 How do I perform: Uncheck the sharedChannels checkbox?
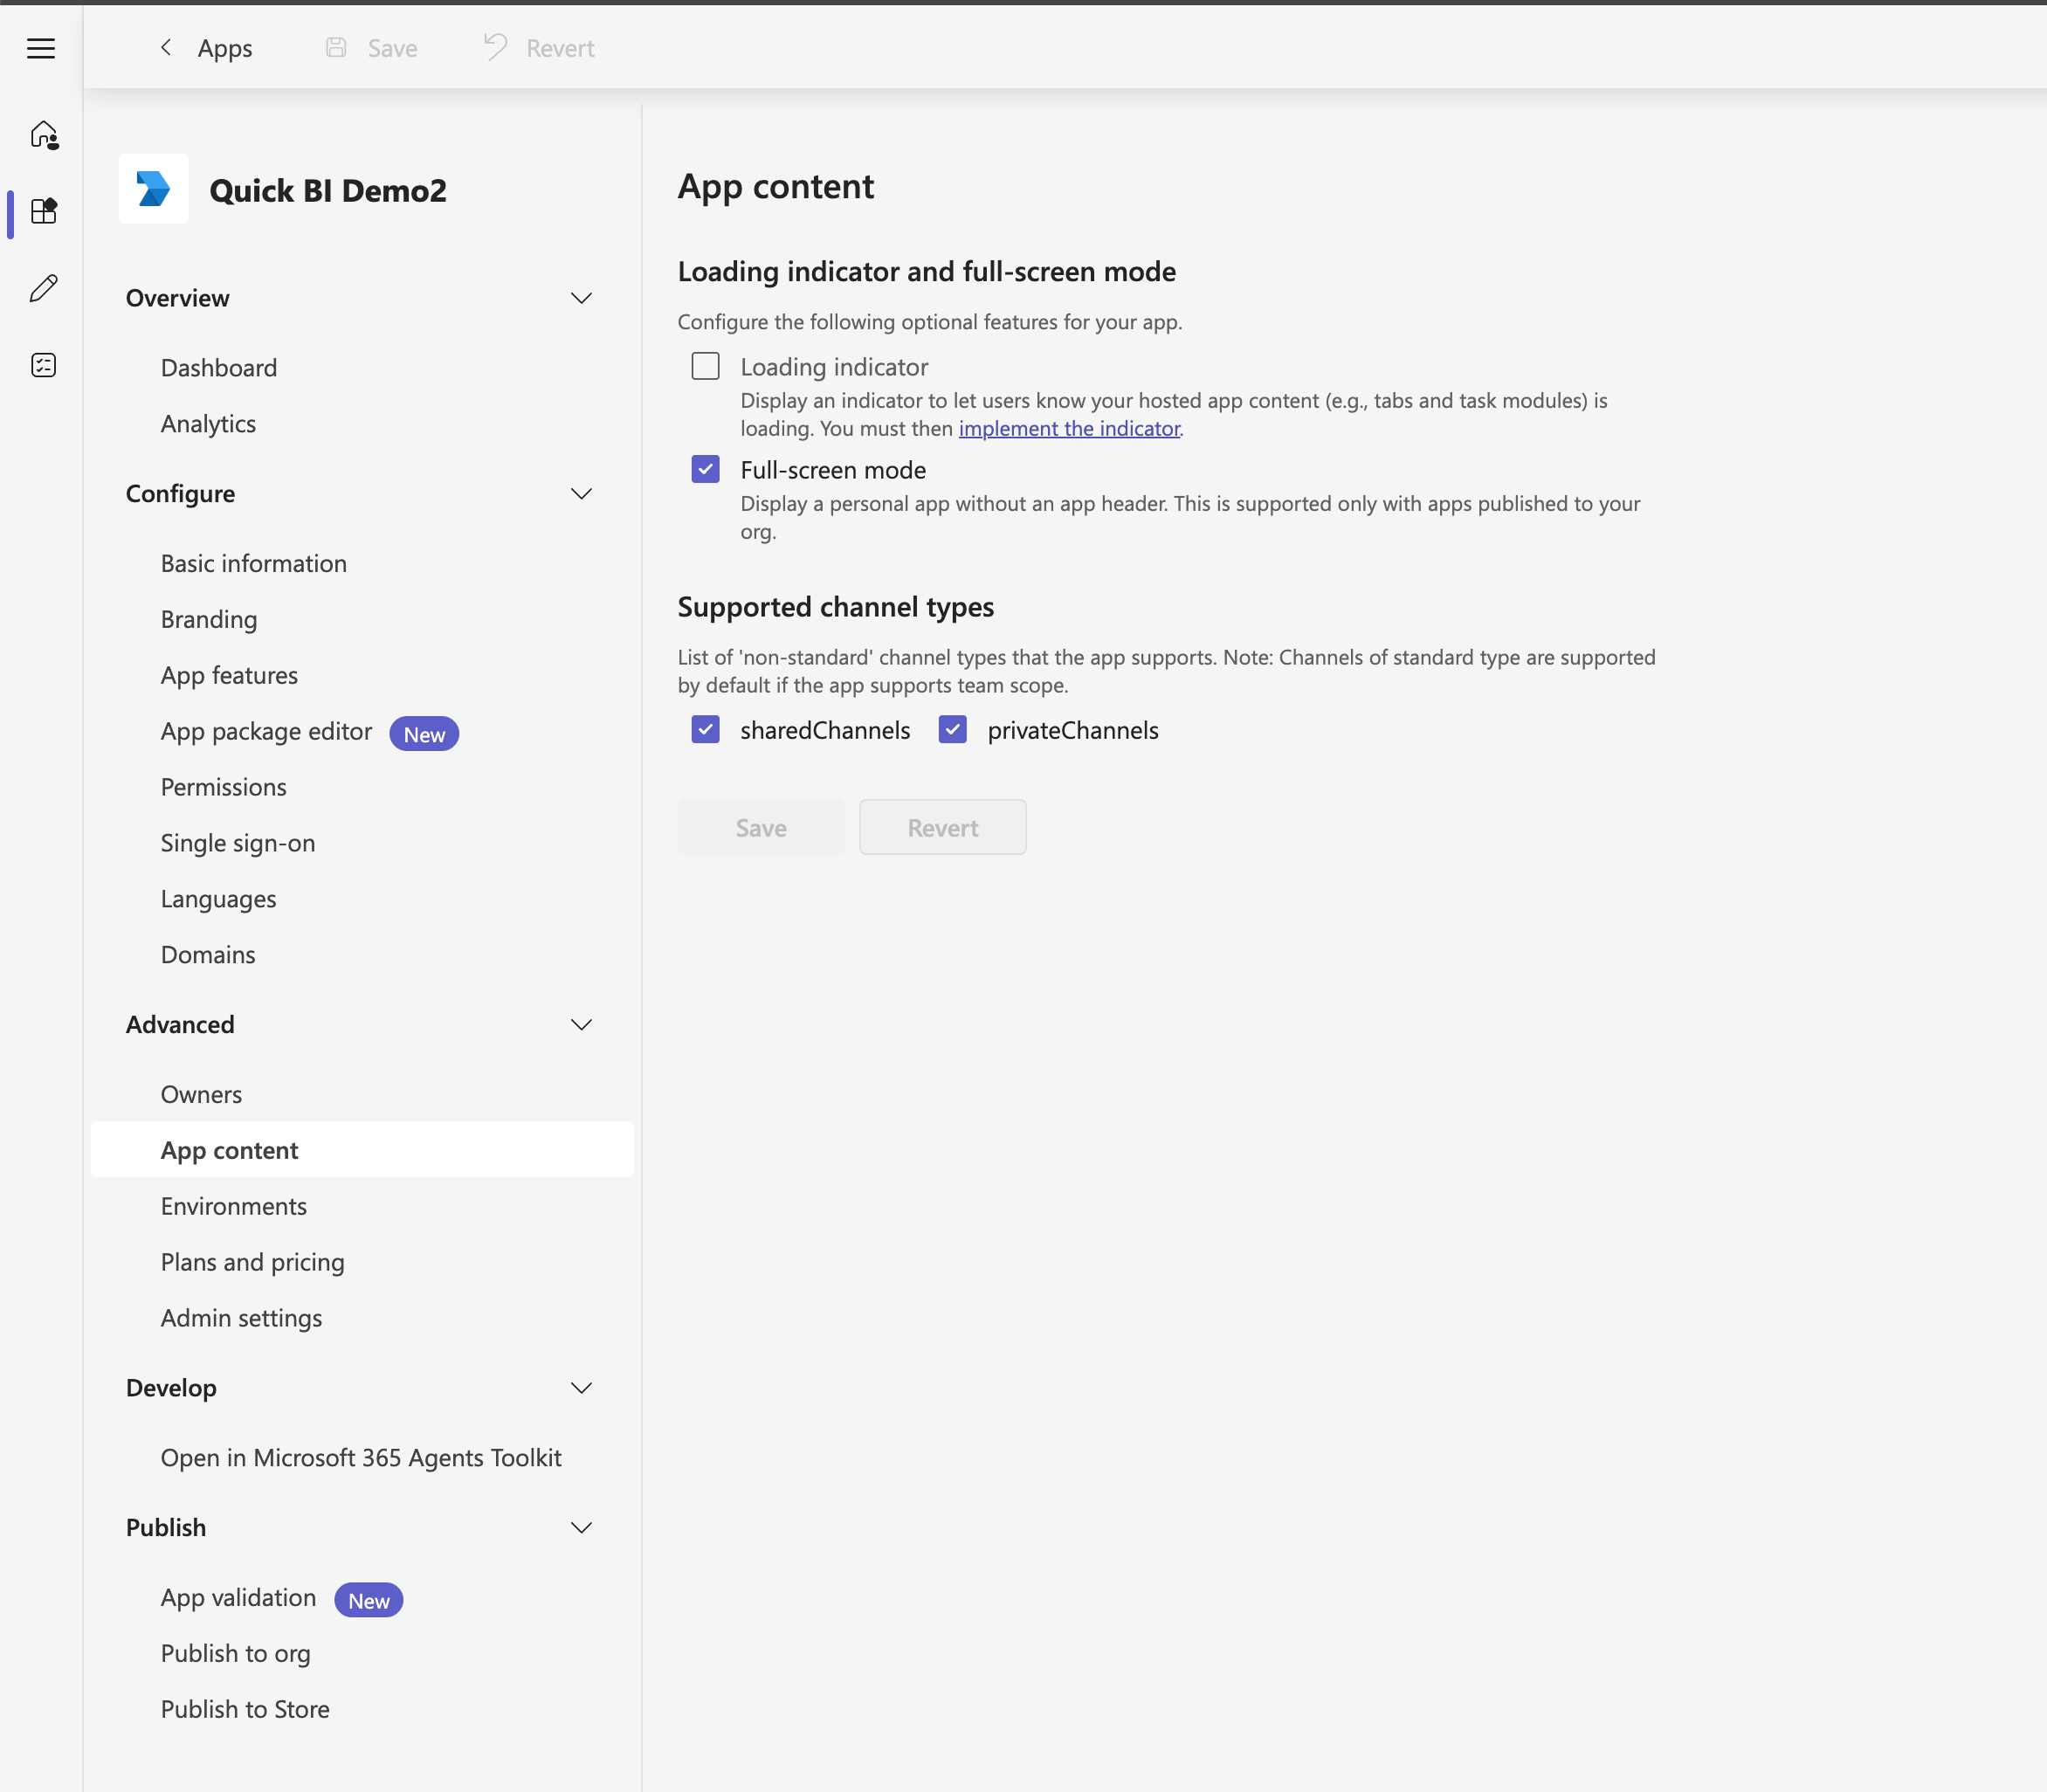pos(705,729)
